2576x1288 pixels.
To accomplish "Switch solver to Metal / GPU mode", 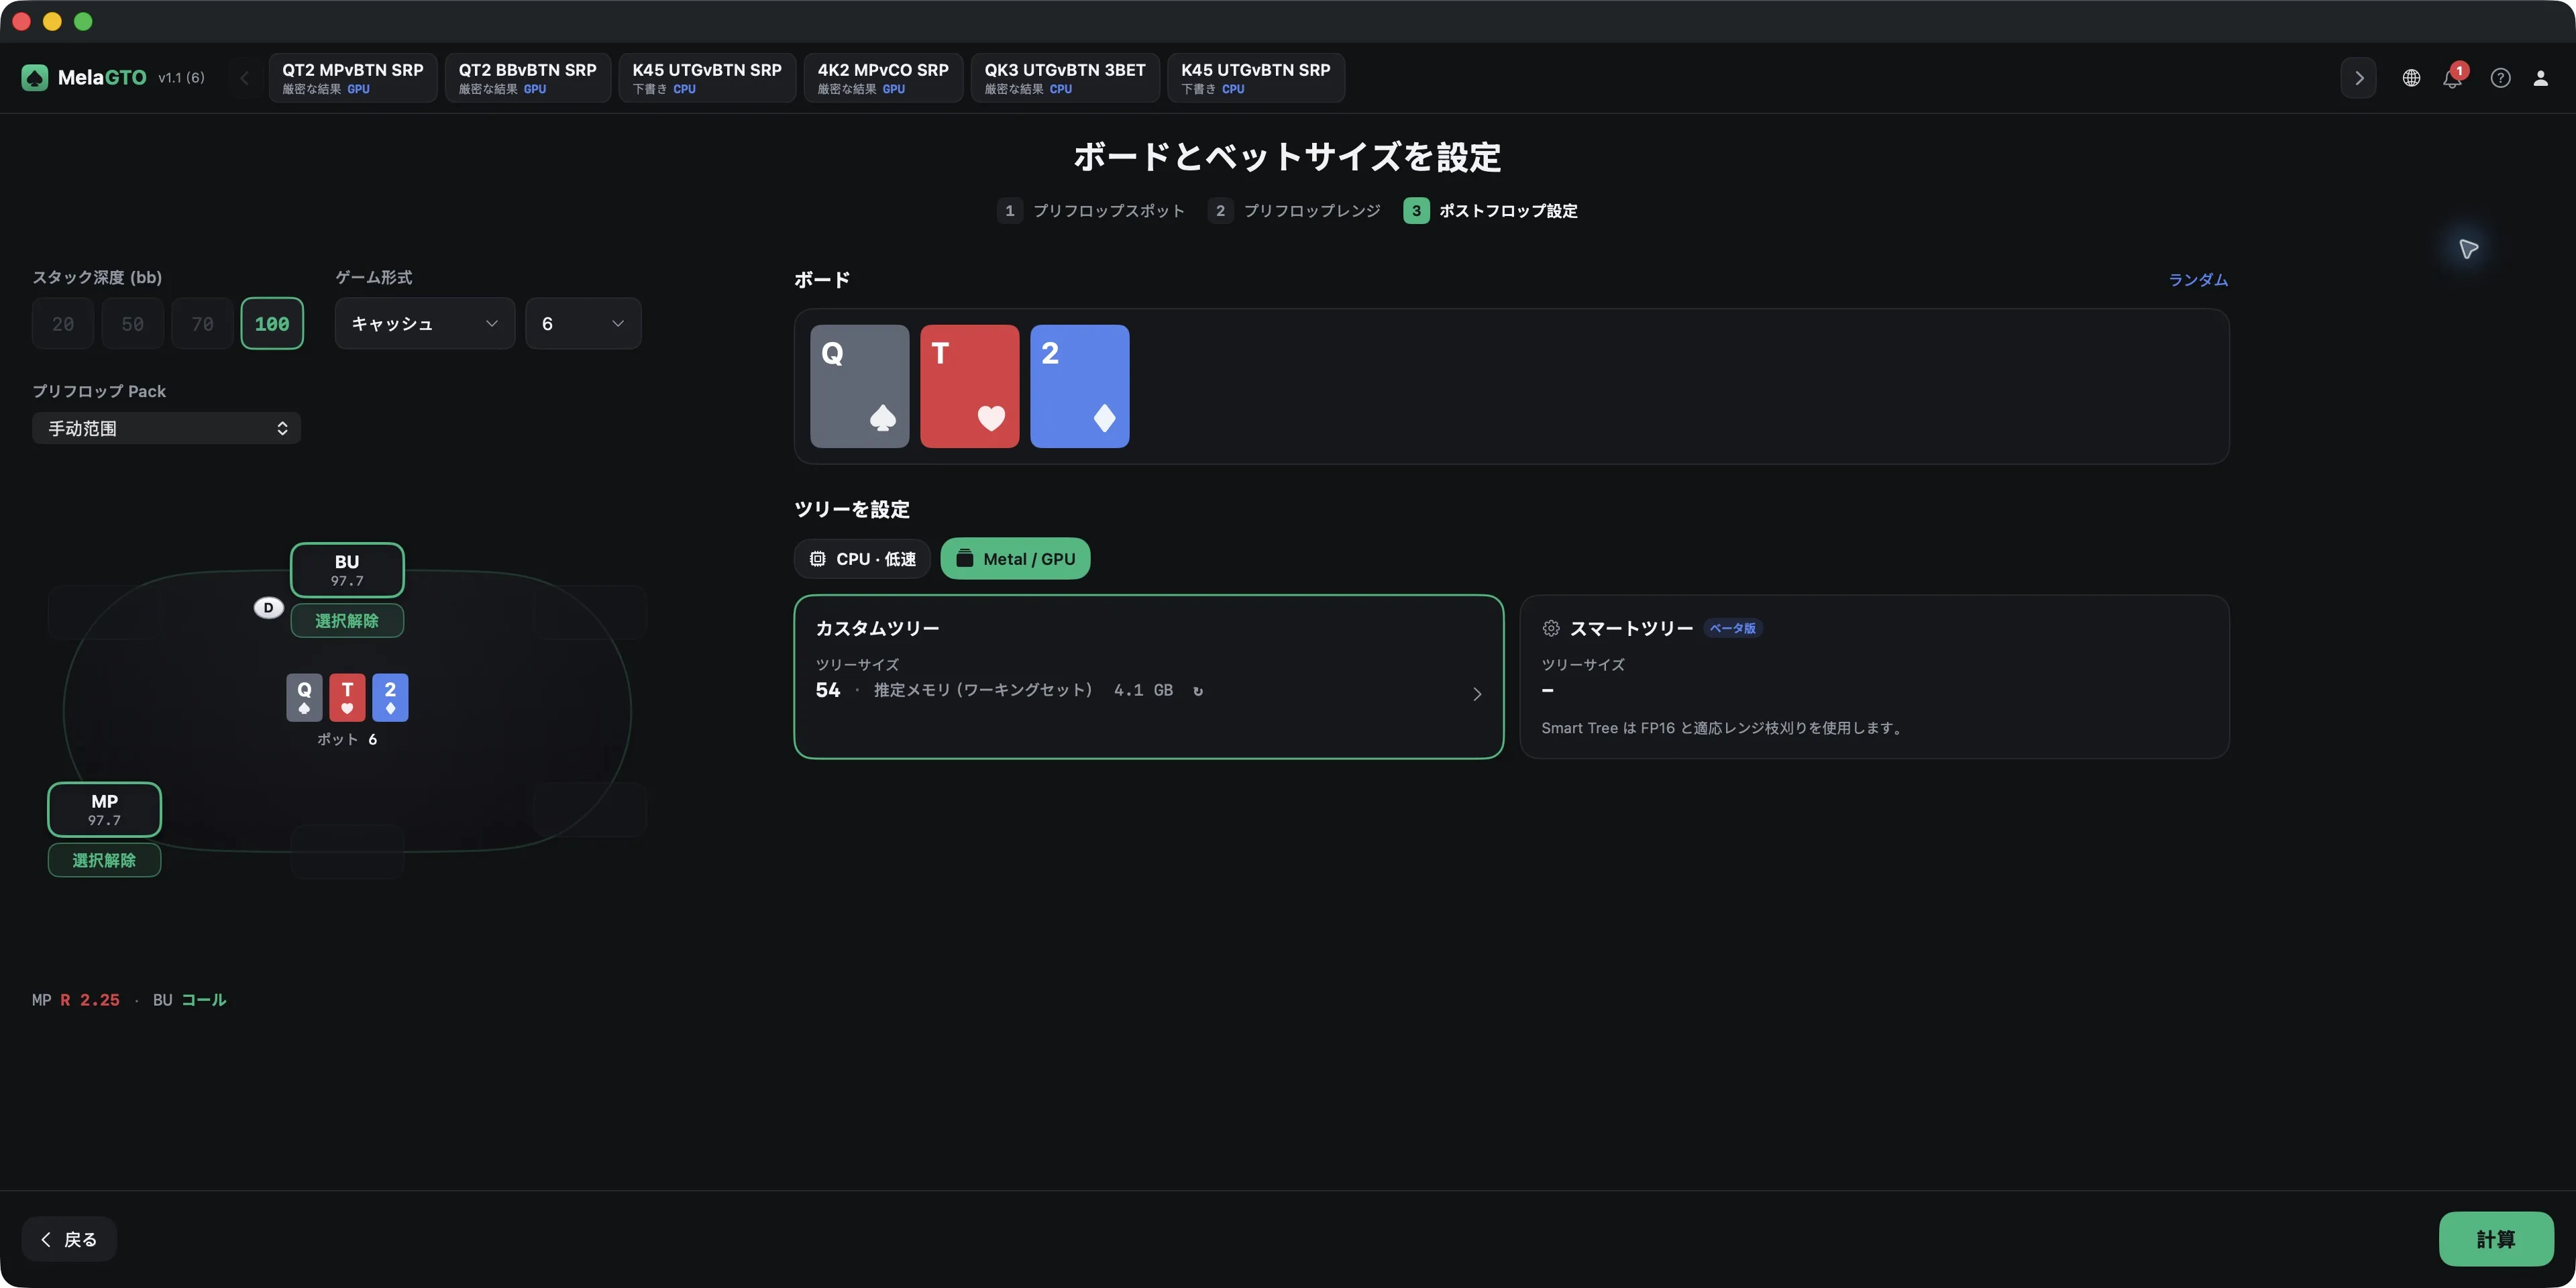I will 1015,559.
